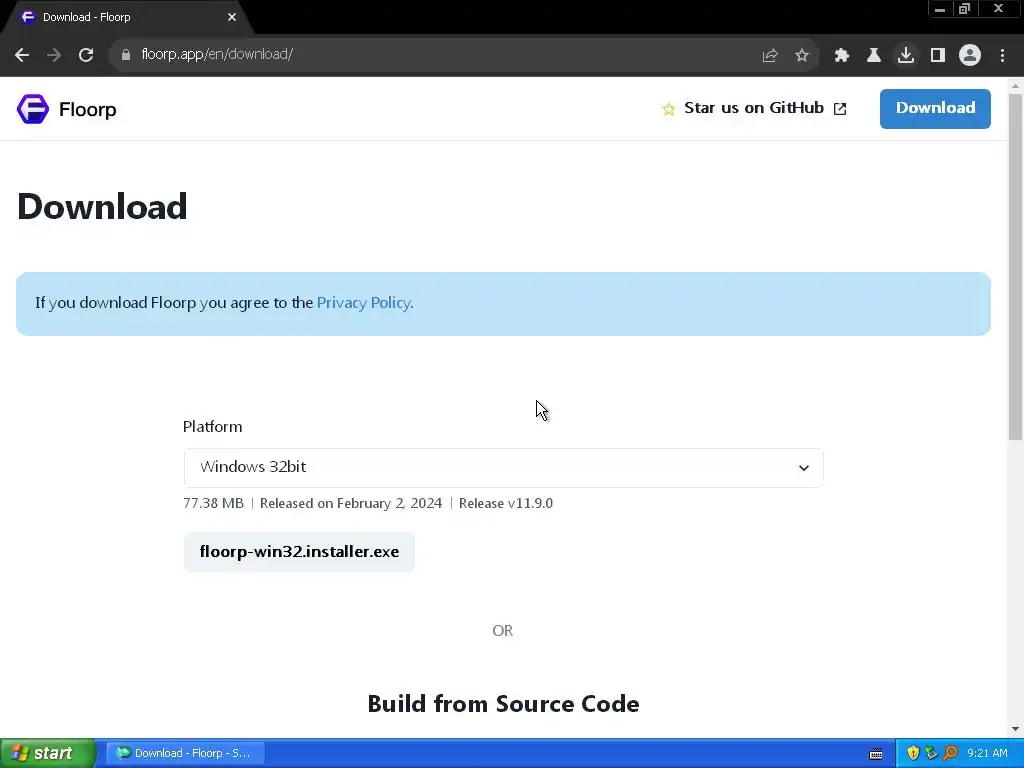
Task: Open the Windows start menu
Action: pos(47,753)
